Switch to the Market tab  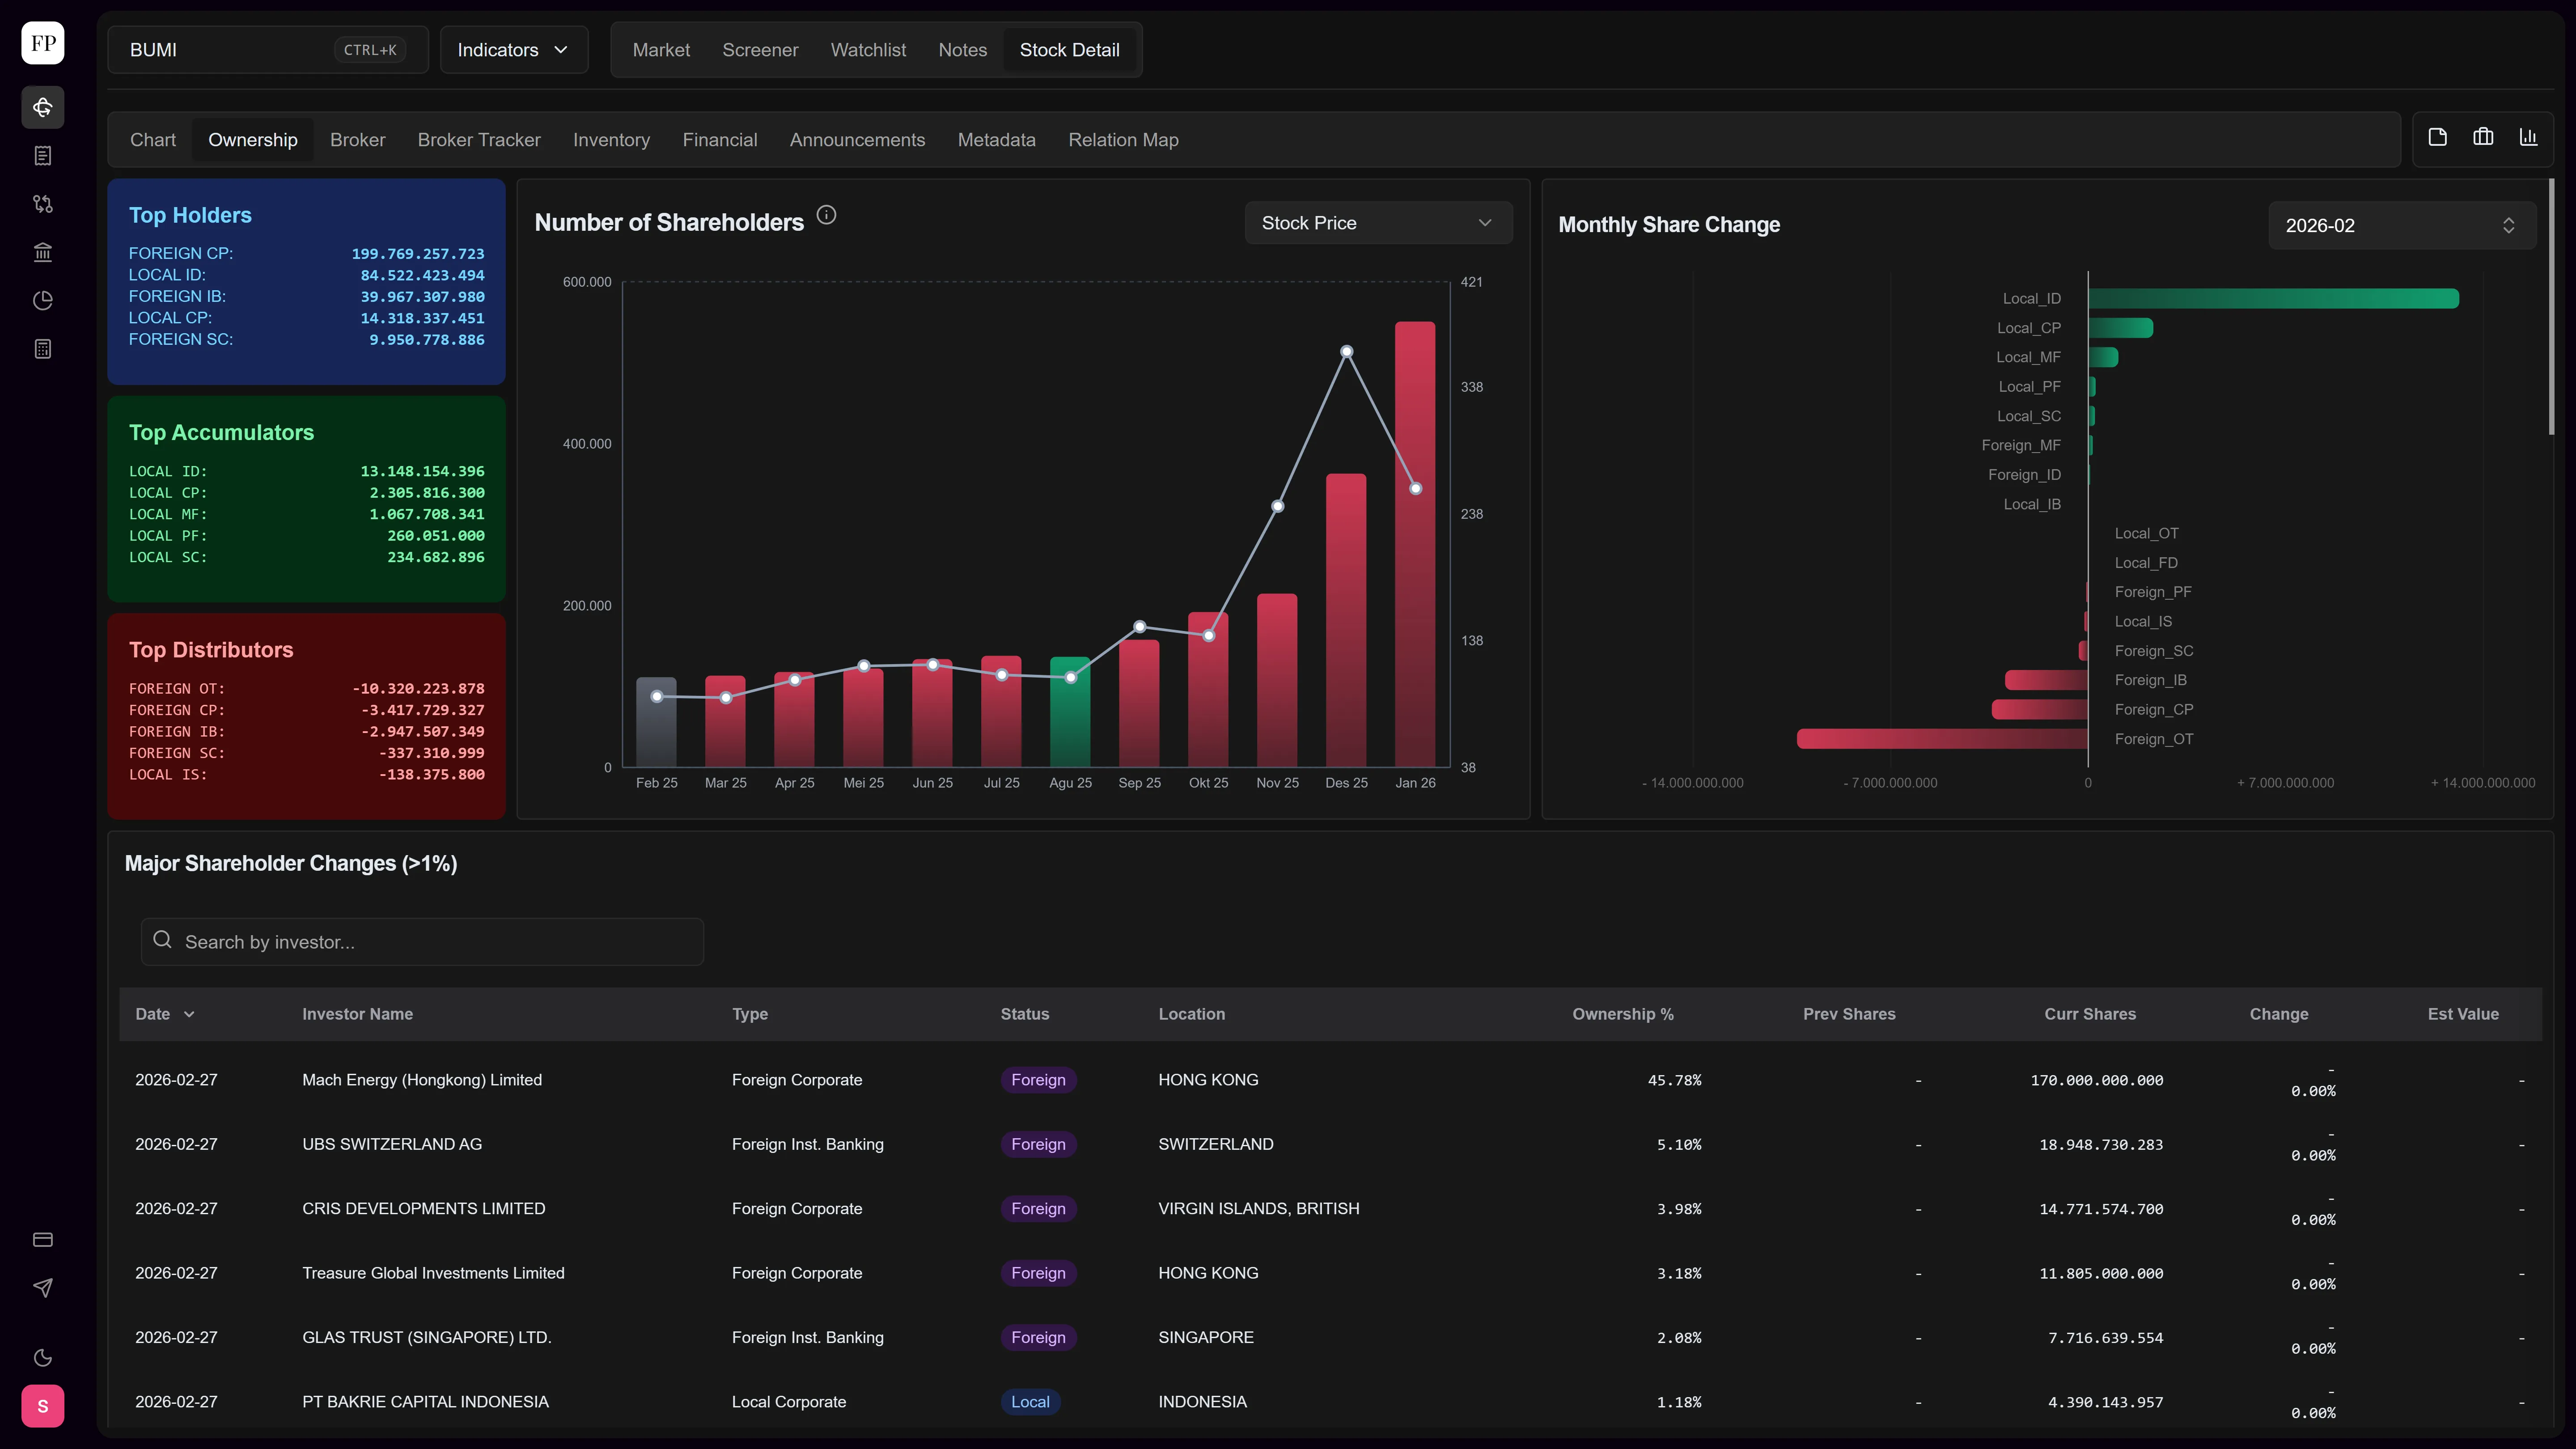[661, 50]
